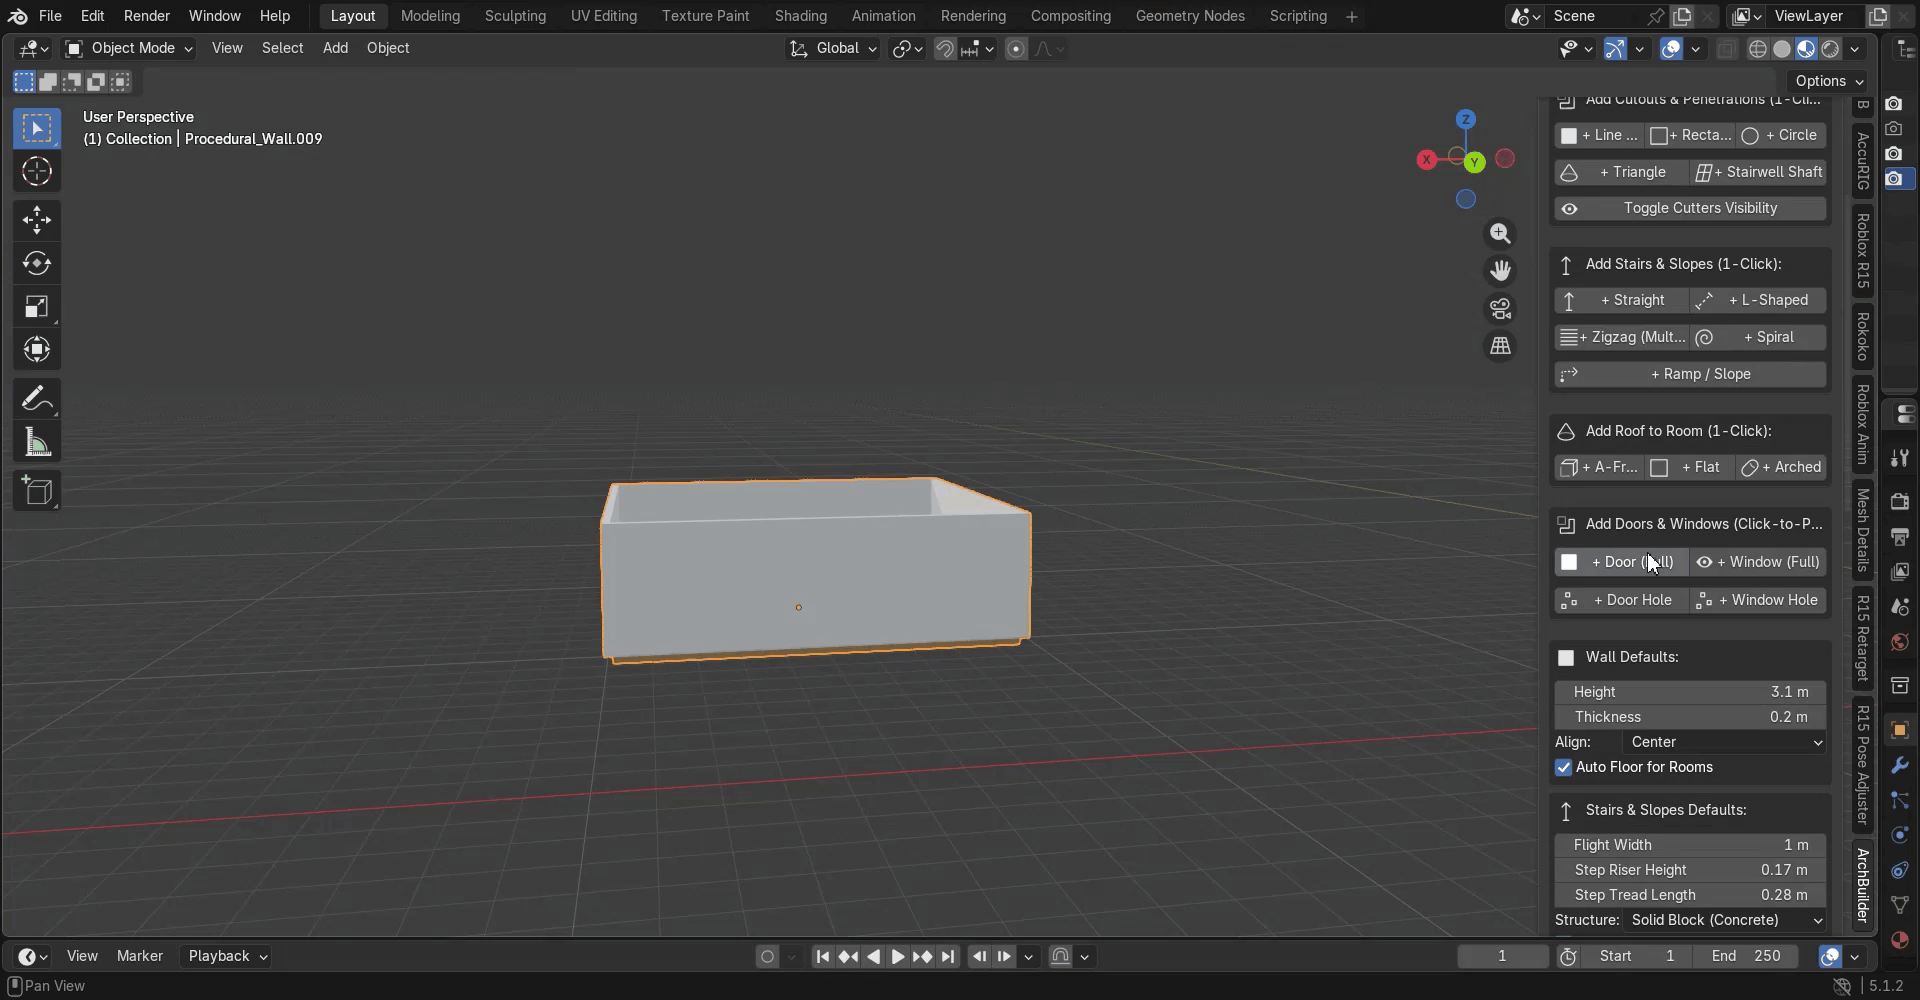This screenshot has height=1000, width=1920.
Task: Toggle proportional editing in header
Action: (1016, 49)
